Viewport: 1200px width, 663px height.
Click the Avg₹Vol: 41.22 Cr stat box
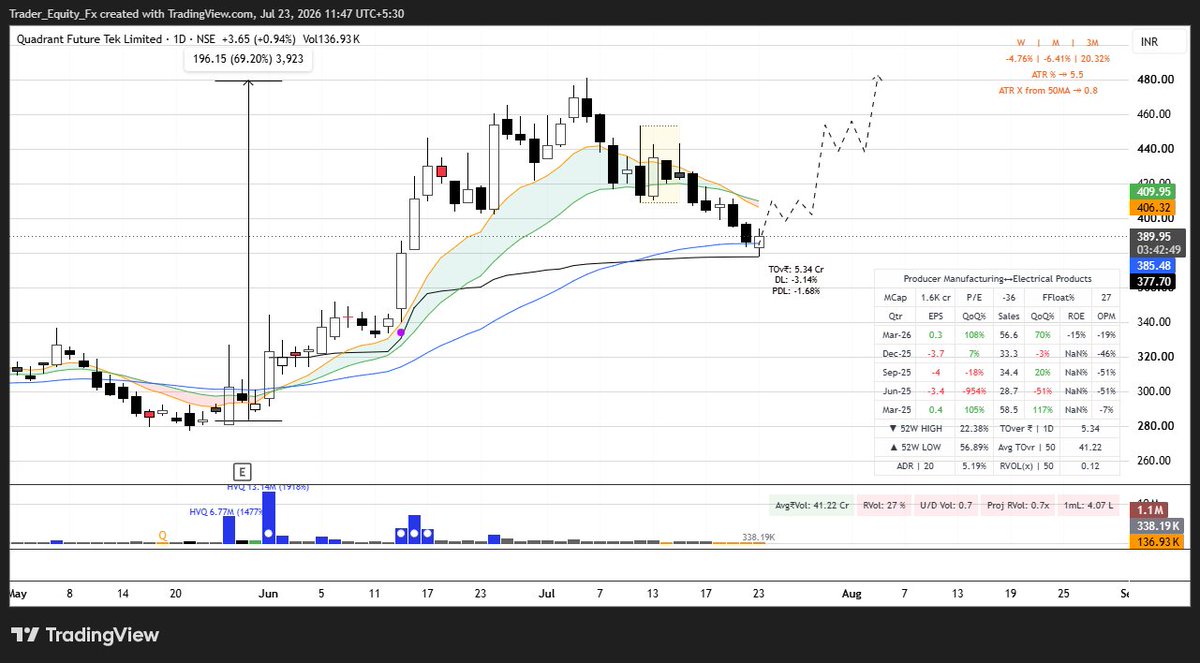[x=810, y=505]
